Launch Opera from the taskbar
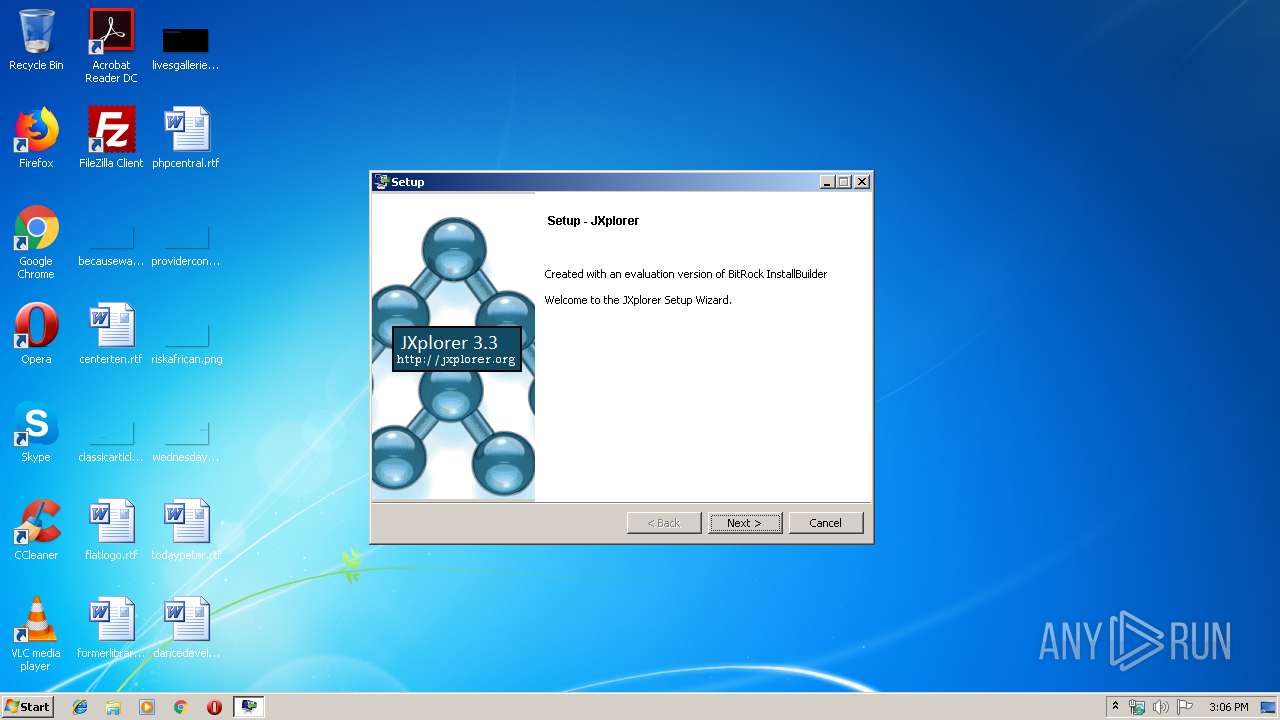Screen dimensions: 1280x720 click(214, 707)
